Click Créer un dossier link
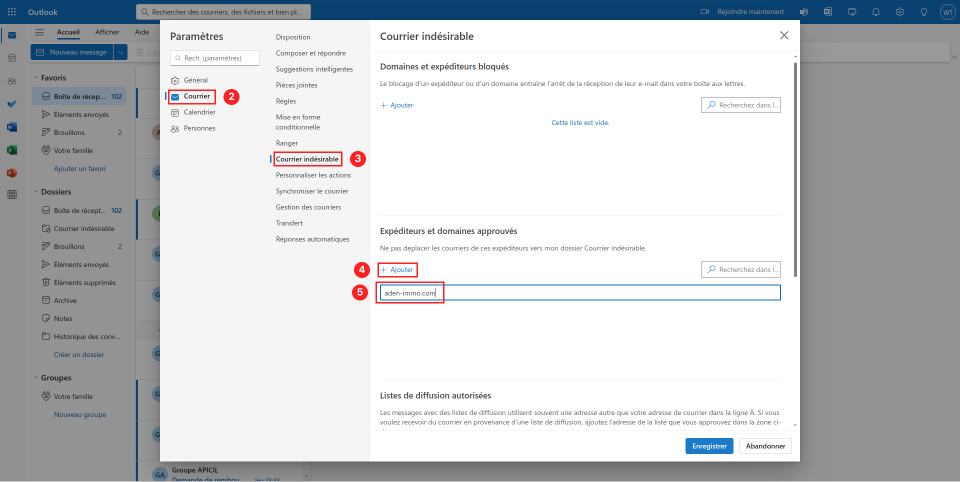 click(x=79, y=355)
